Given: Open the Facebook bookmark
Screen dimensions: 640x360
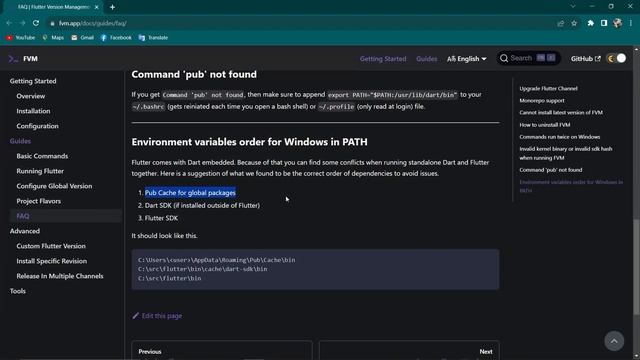Looking at the screenshot, I should point(116,38).
